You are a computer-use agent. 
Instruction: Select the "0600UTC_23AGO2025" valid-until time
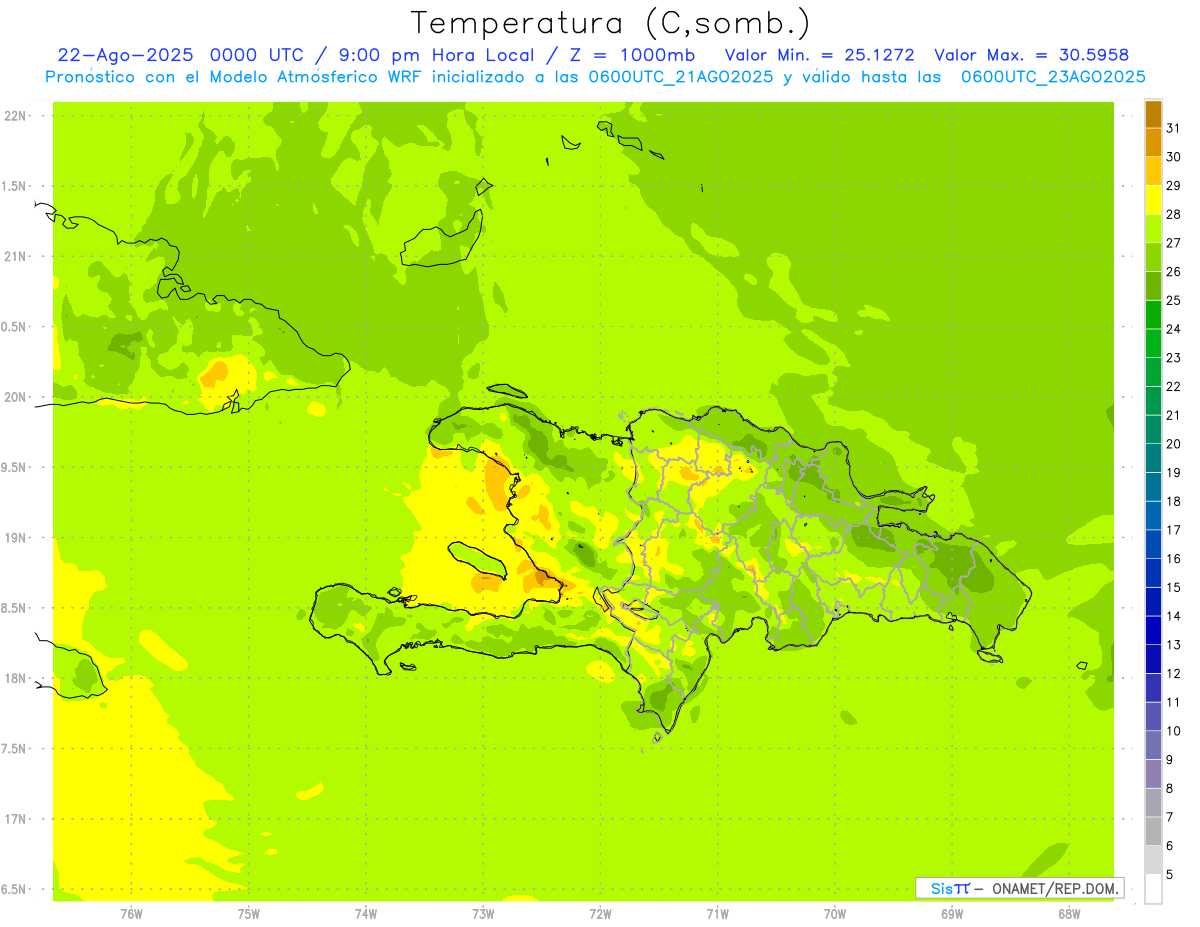[1053, 77]
